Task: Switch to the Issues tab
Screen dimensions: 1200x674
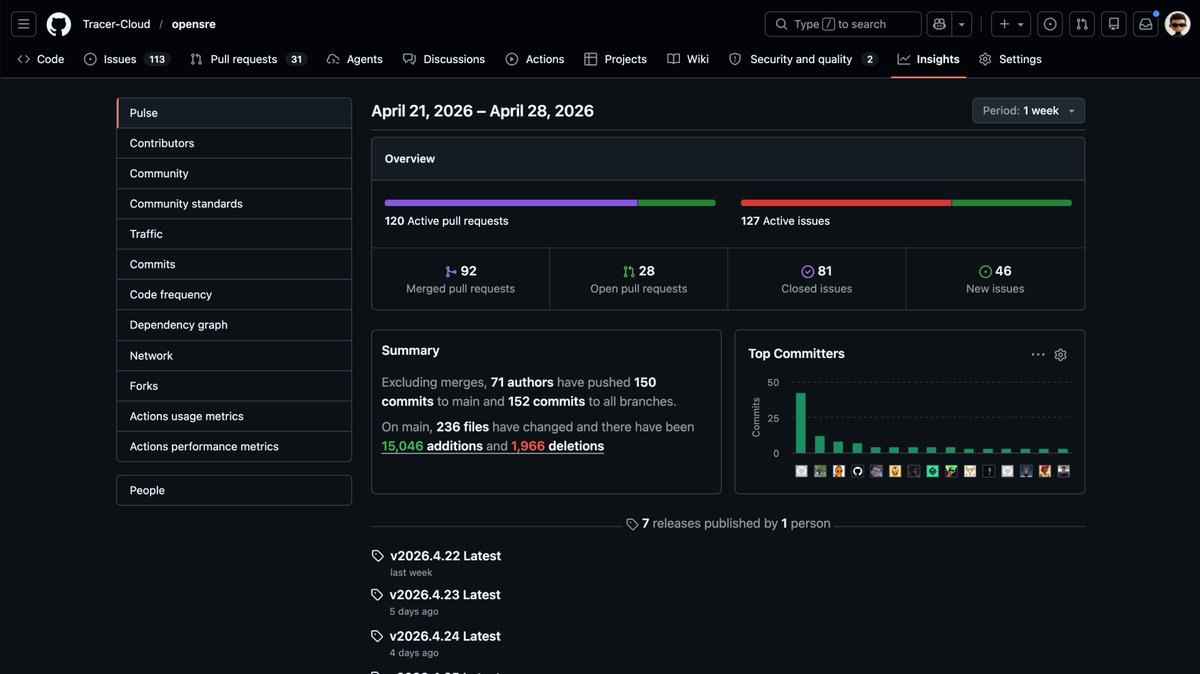Action: pyautogui.click(x=126, y=59)
